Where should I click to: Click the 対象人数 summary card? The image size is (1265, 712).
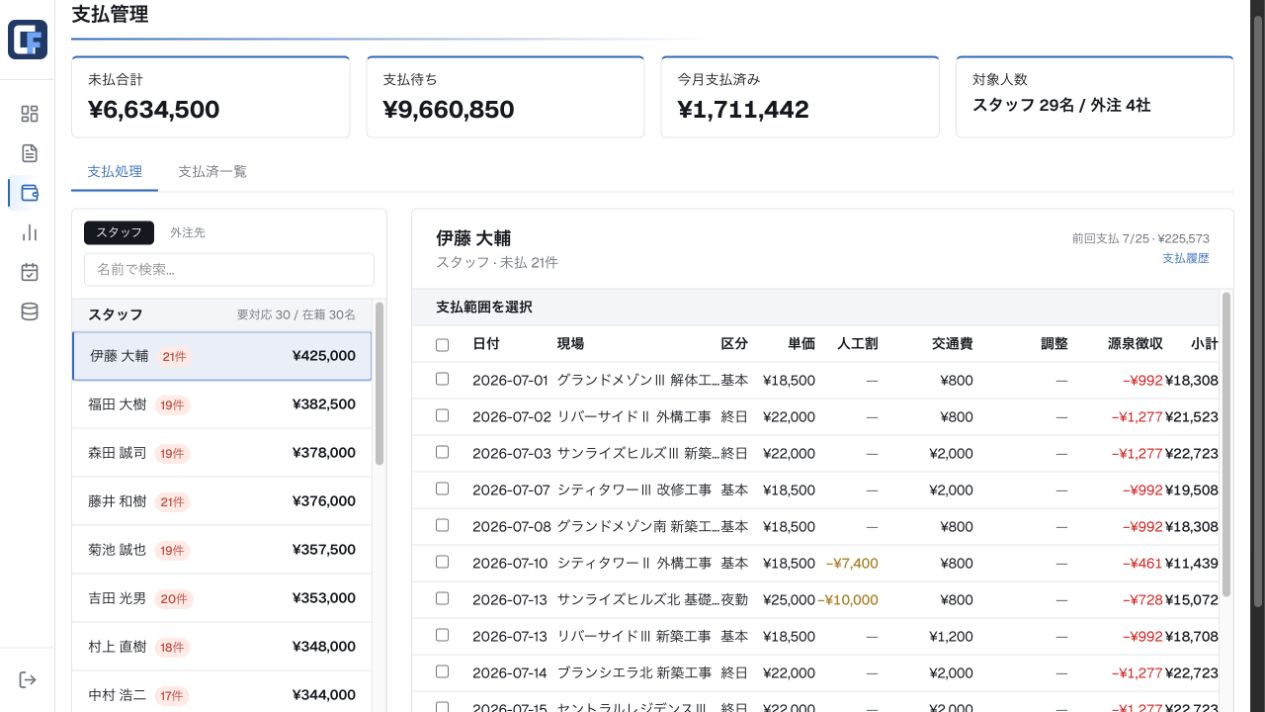[x=1095, y=96]
